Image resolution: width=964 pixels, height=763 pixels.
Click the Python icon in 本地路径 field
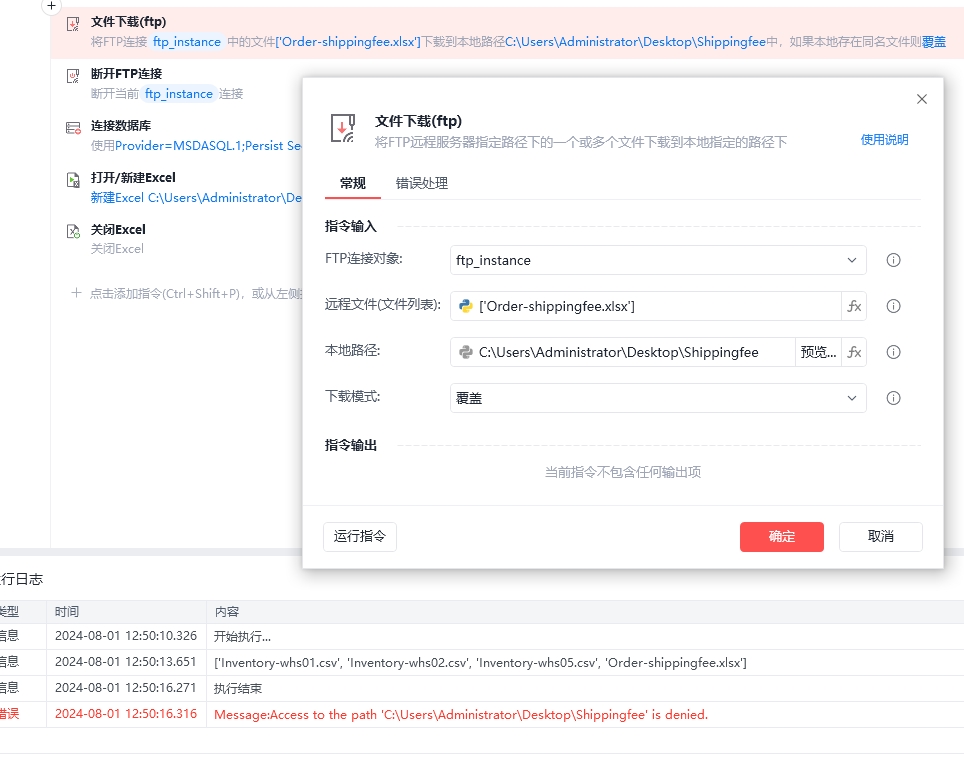[x=465, y=352]
